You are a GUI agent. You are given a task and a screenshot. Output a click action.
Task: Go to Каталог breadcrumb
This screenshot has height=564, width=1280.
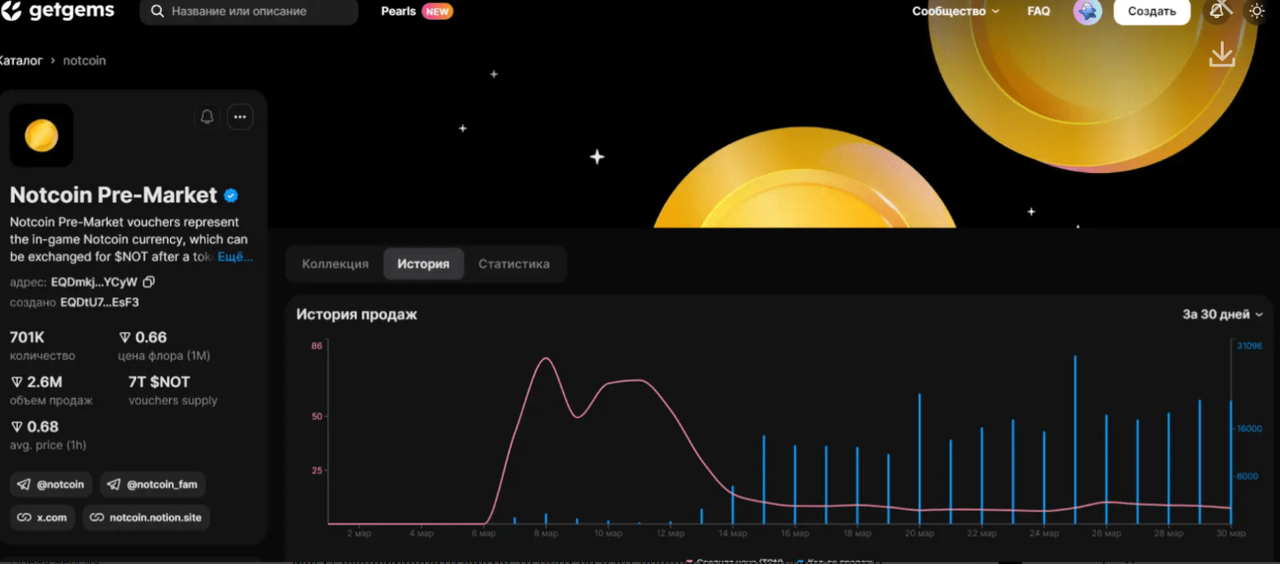[x=20, y=61]
